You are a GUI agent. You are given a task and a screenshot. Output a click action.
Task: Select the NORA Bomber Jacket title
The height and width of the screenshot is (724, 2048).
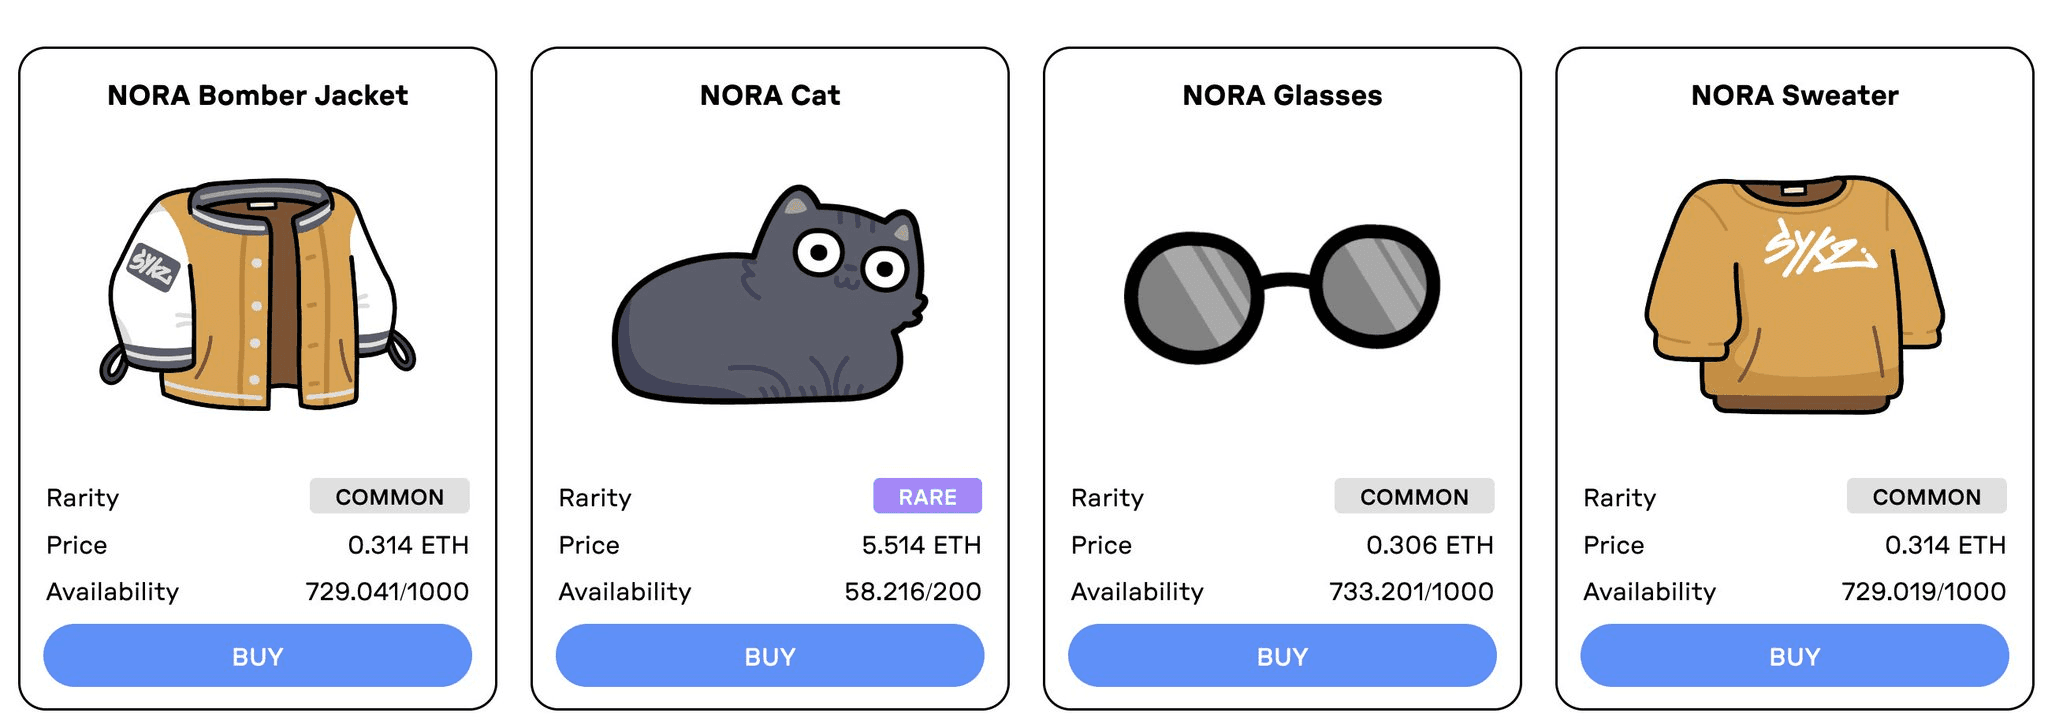[258, 95]
